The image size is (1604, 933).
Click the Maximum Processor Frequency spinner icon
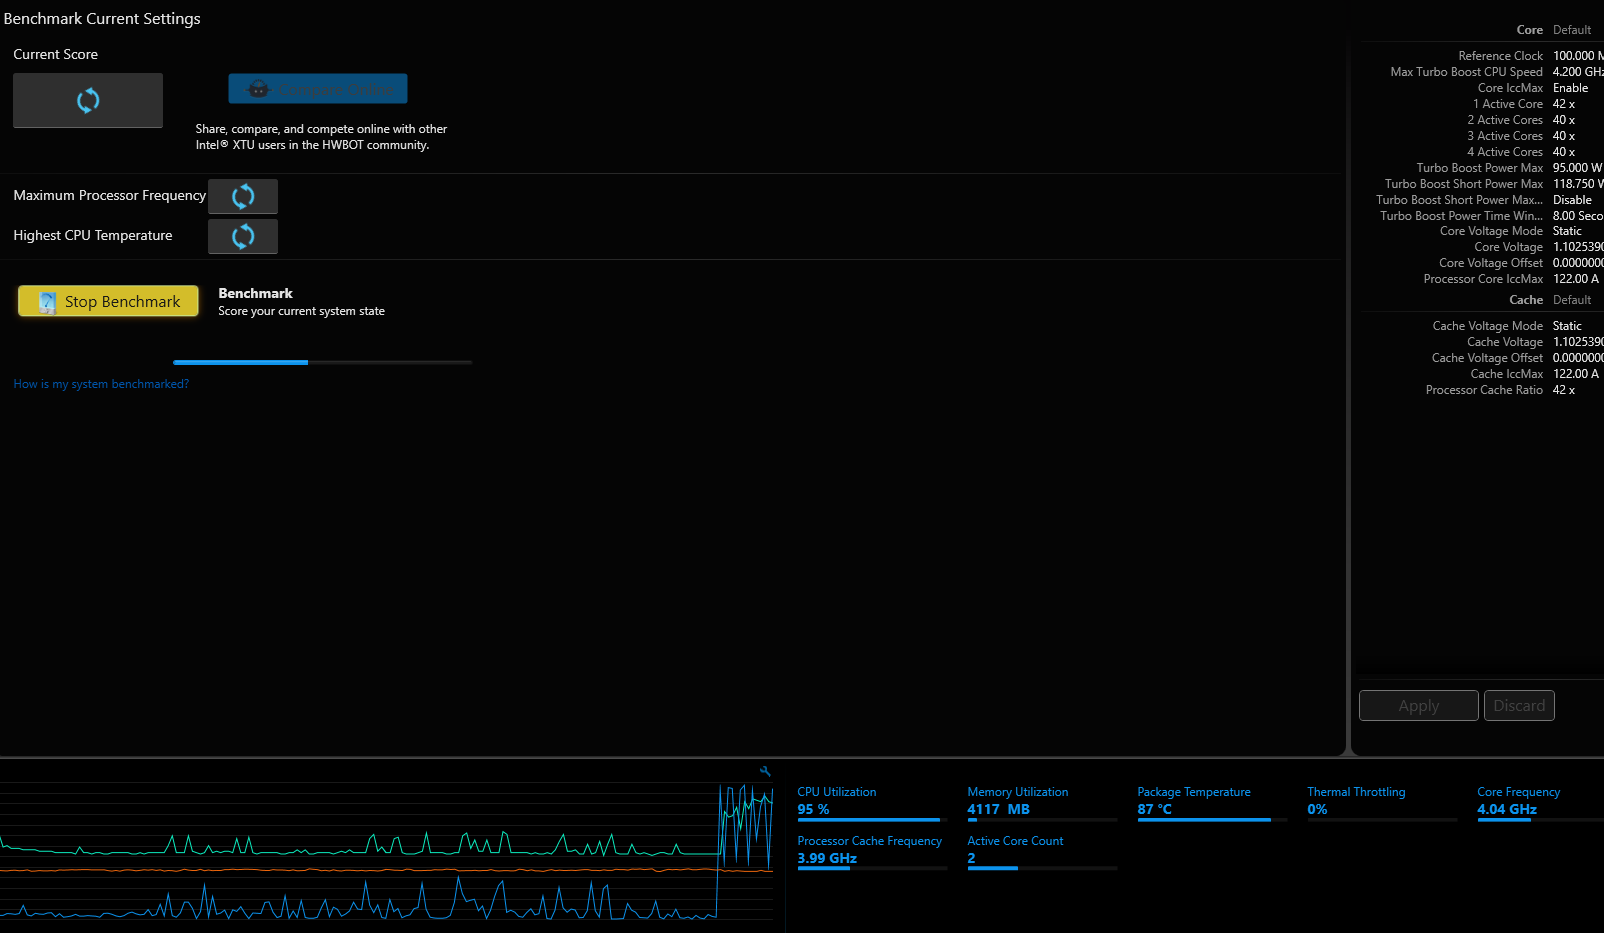tap(243, 196)
